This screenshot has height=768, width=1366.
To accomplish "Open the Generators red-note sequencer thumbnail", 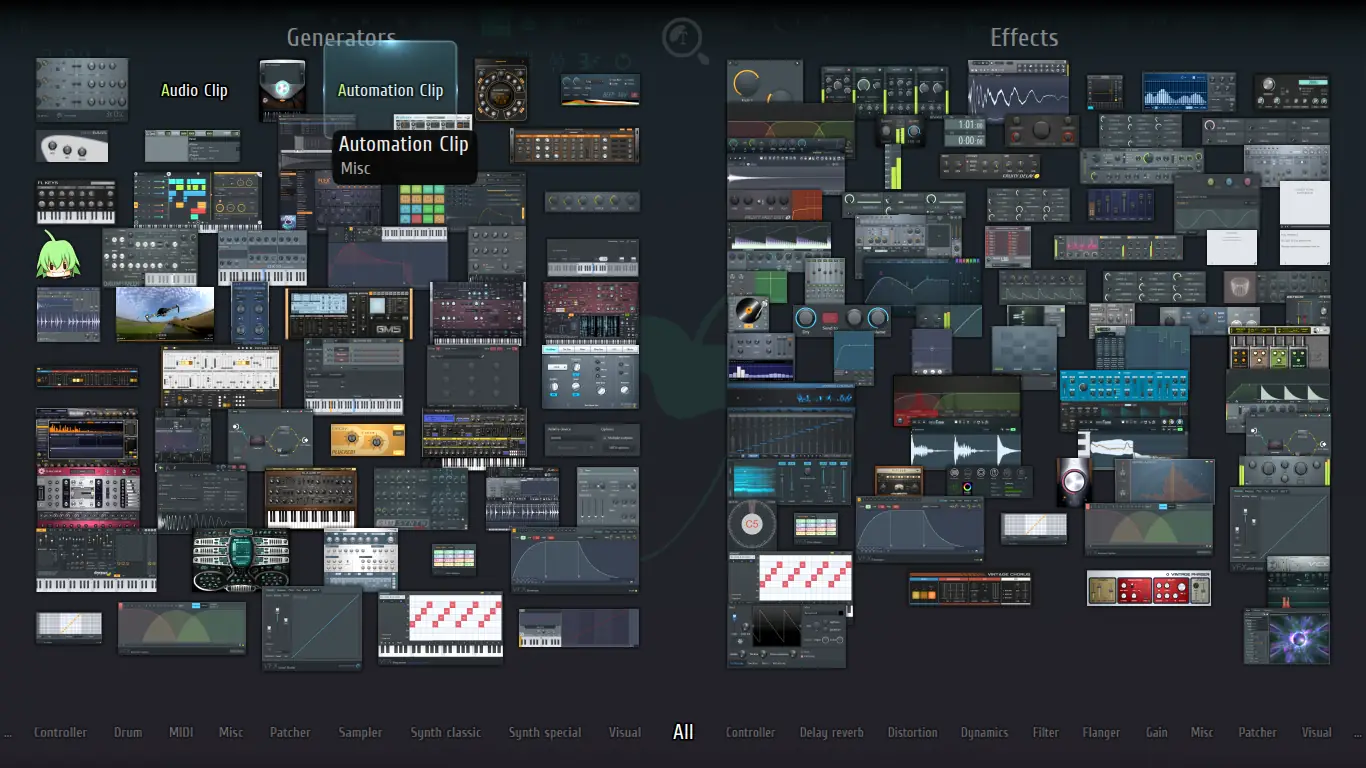I will tap(440, 628).
